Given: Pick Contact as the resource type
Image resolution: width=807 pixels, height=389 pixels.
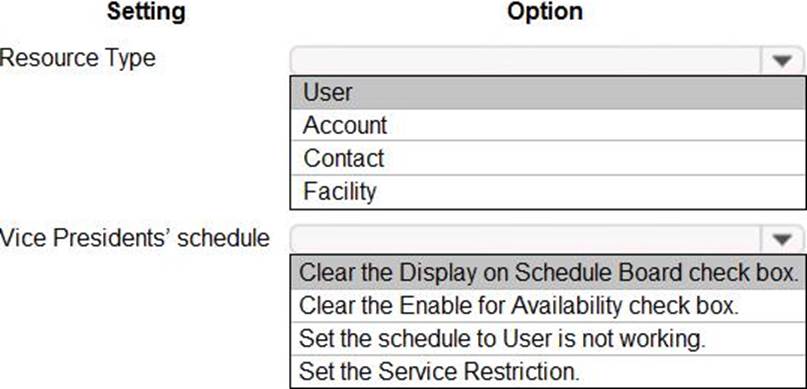Looking at the screenshot, I should tap(548, 158).
